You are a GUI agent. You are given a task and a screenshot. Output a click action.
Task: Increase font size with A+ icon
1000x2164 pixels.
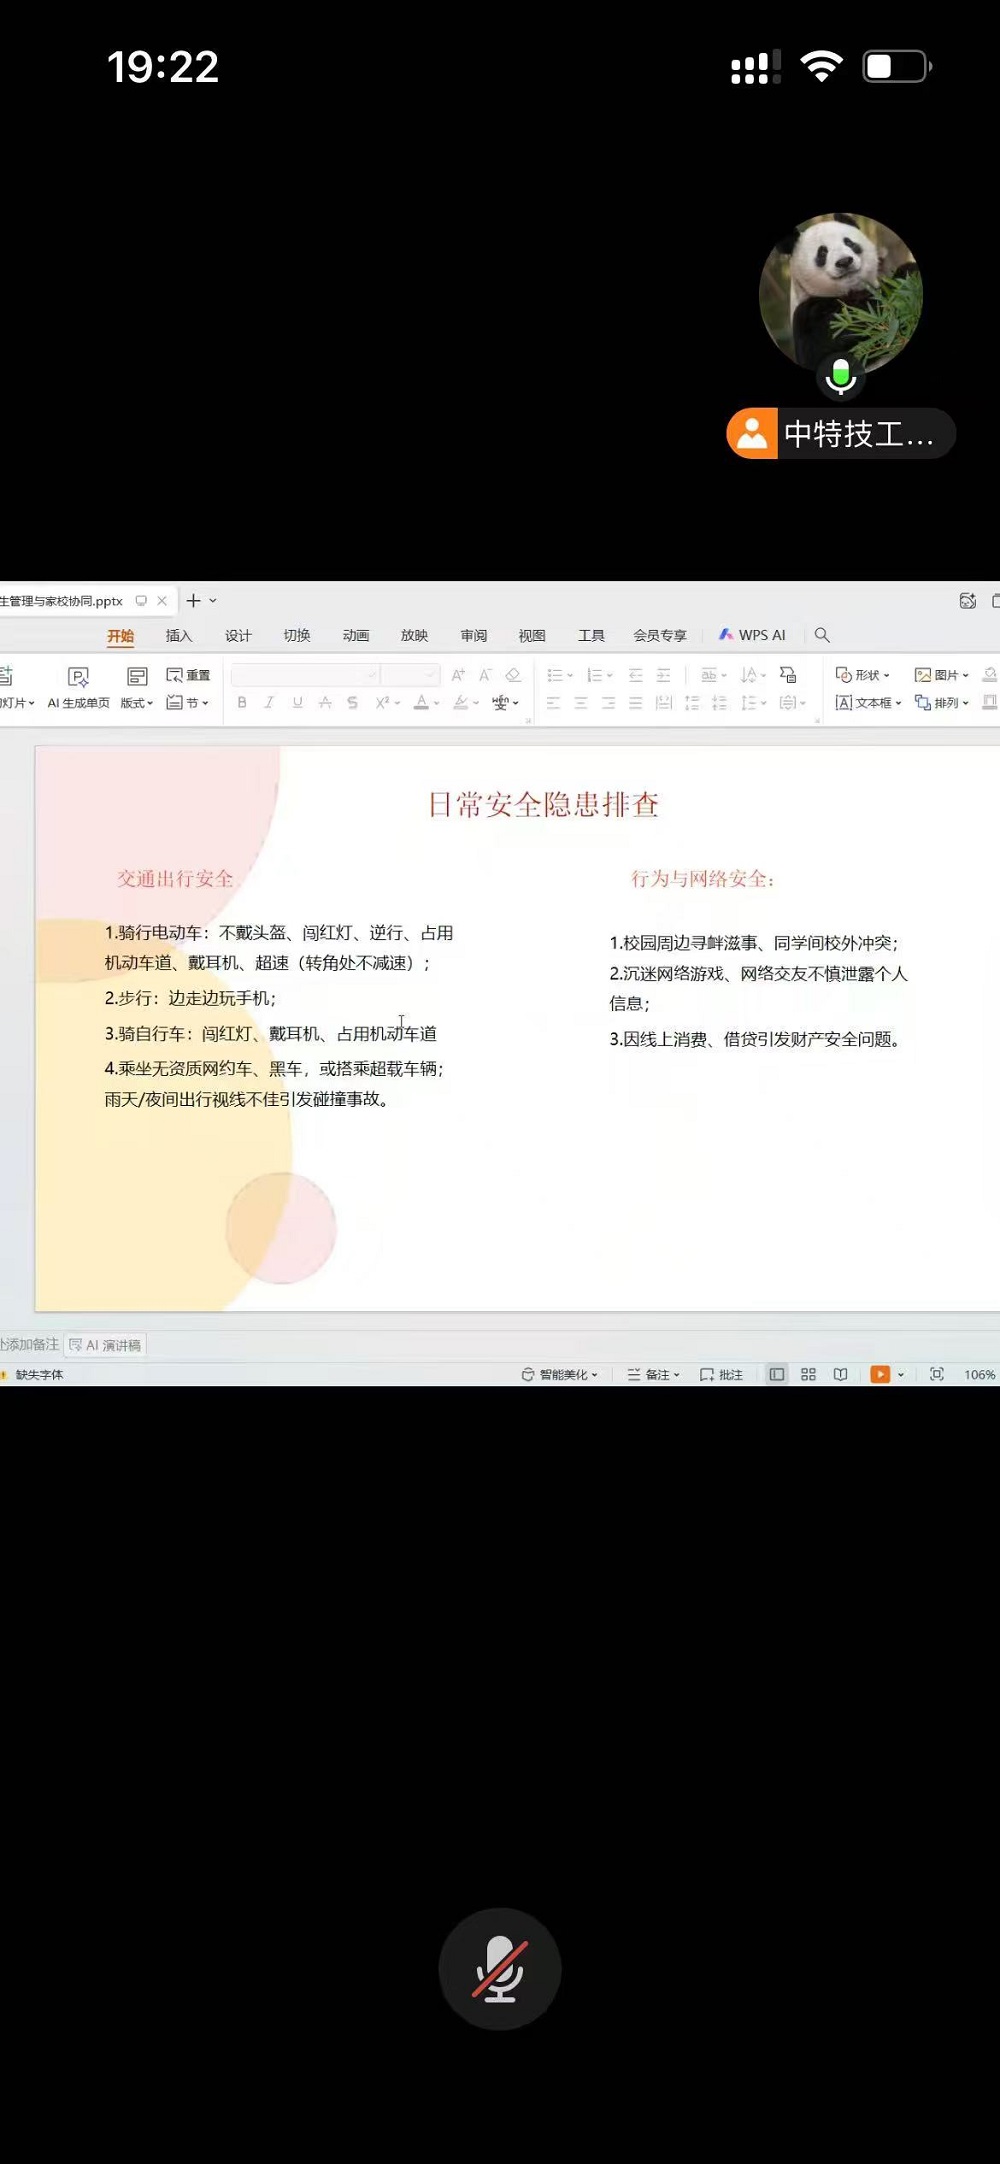tap(458, 675)
